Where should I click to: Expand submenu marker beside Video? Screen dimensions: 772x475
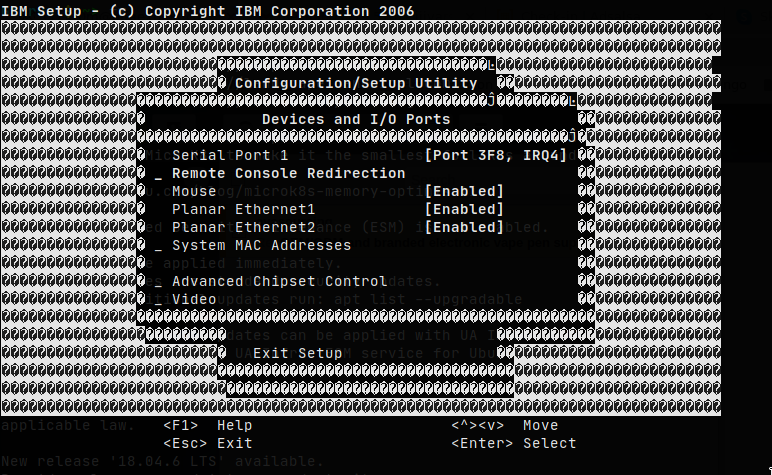click(x=158, y=301)
